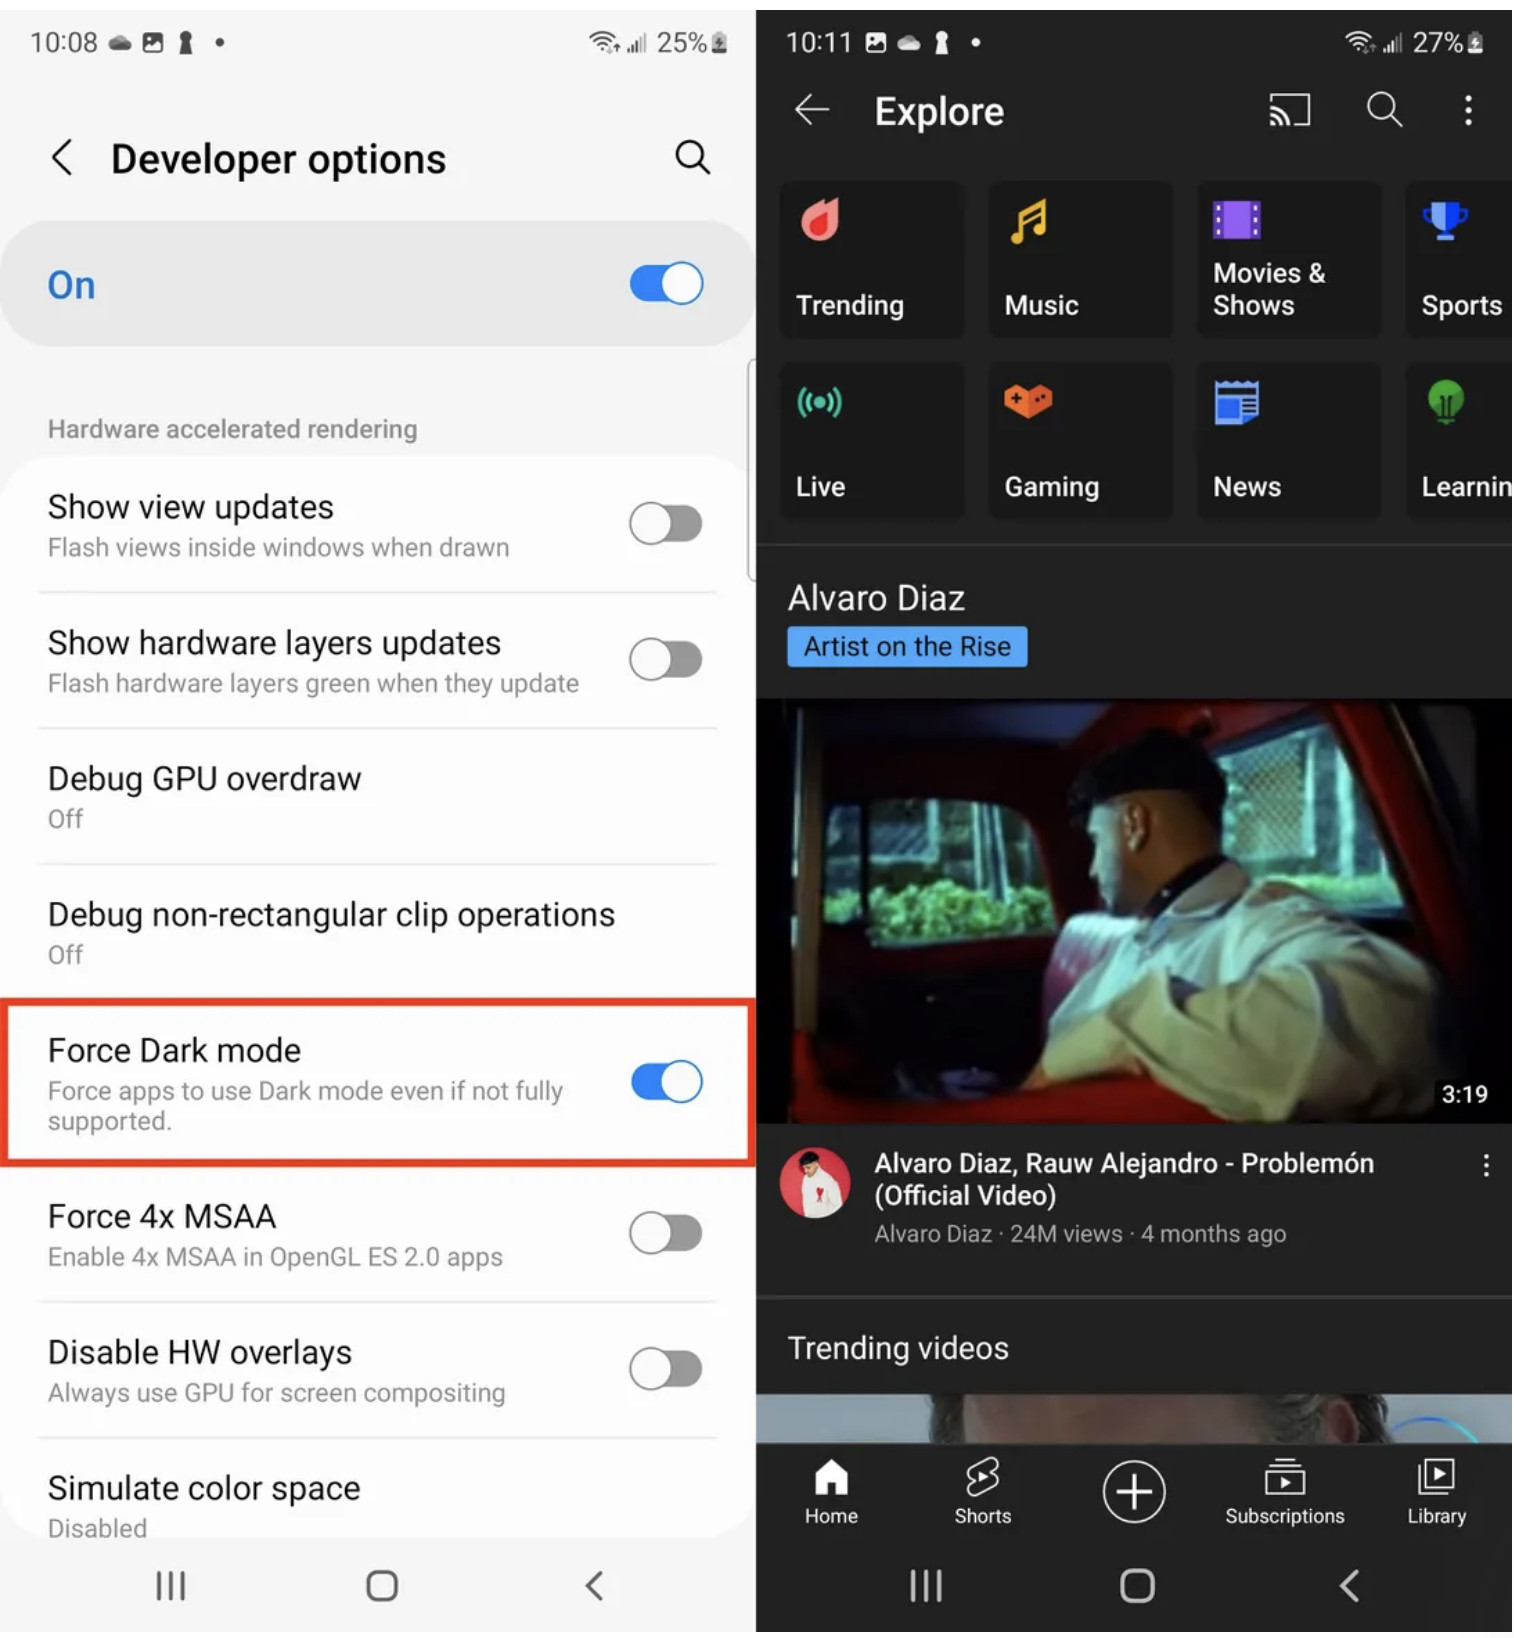Image resolution: width=1514 pixels, height=1638 pixels.
Task: Open the Live category
Action: click(x=871, y=441)
